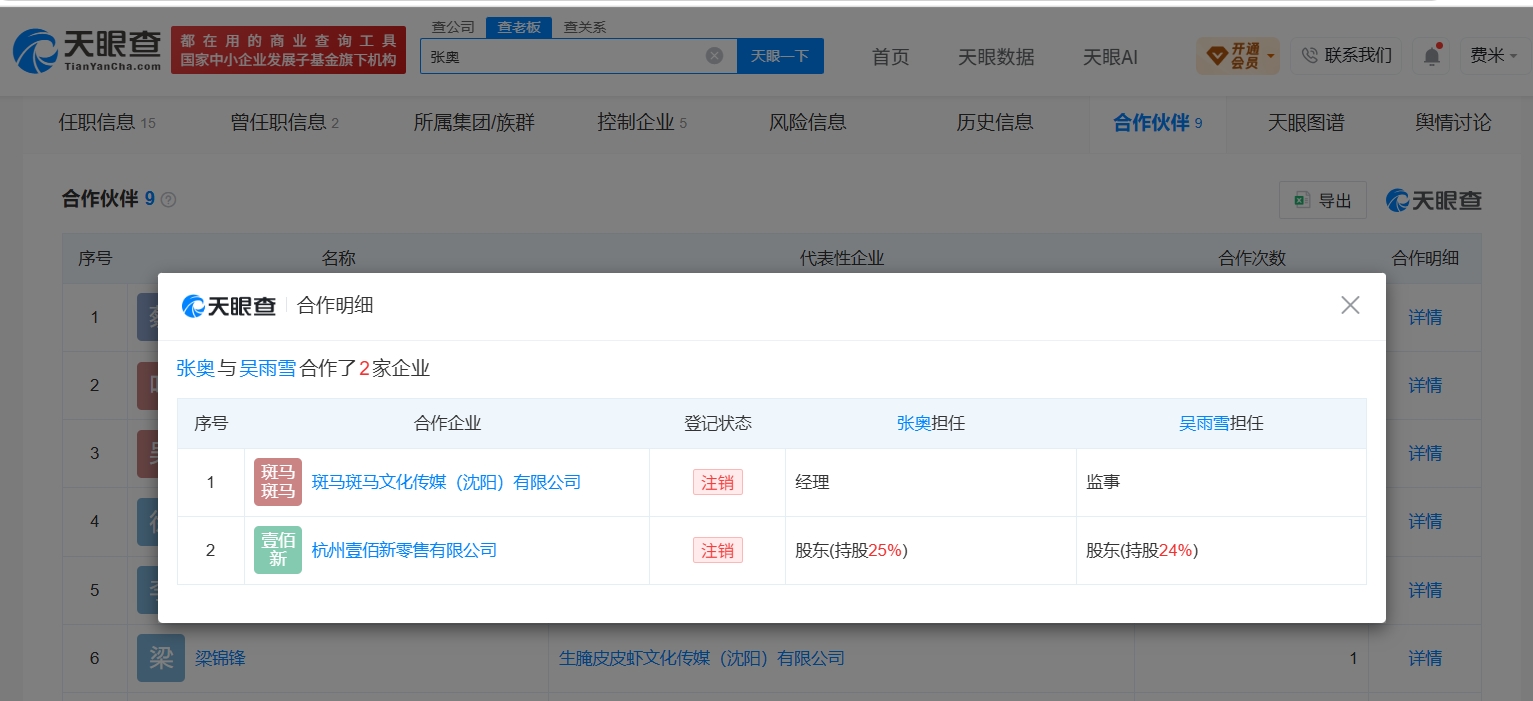The image size is (1533, 701).
Task: Go to 所属集团/族群 tab
Action: click(474, 123)
